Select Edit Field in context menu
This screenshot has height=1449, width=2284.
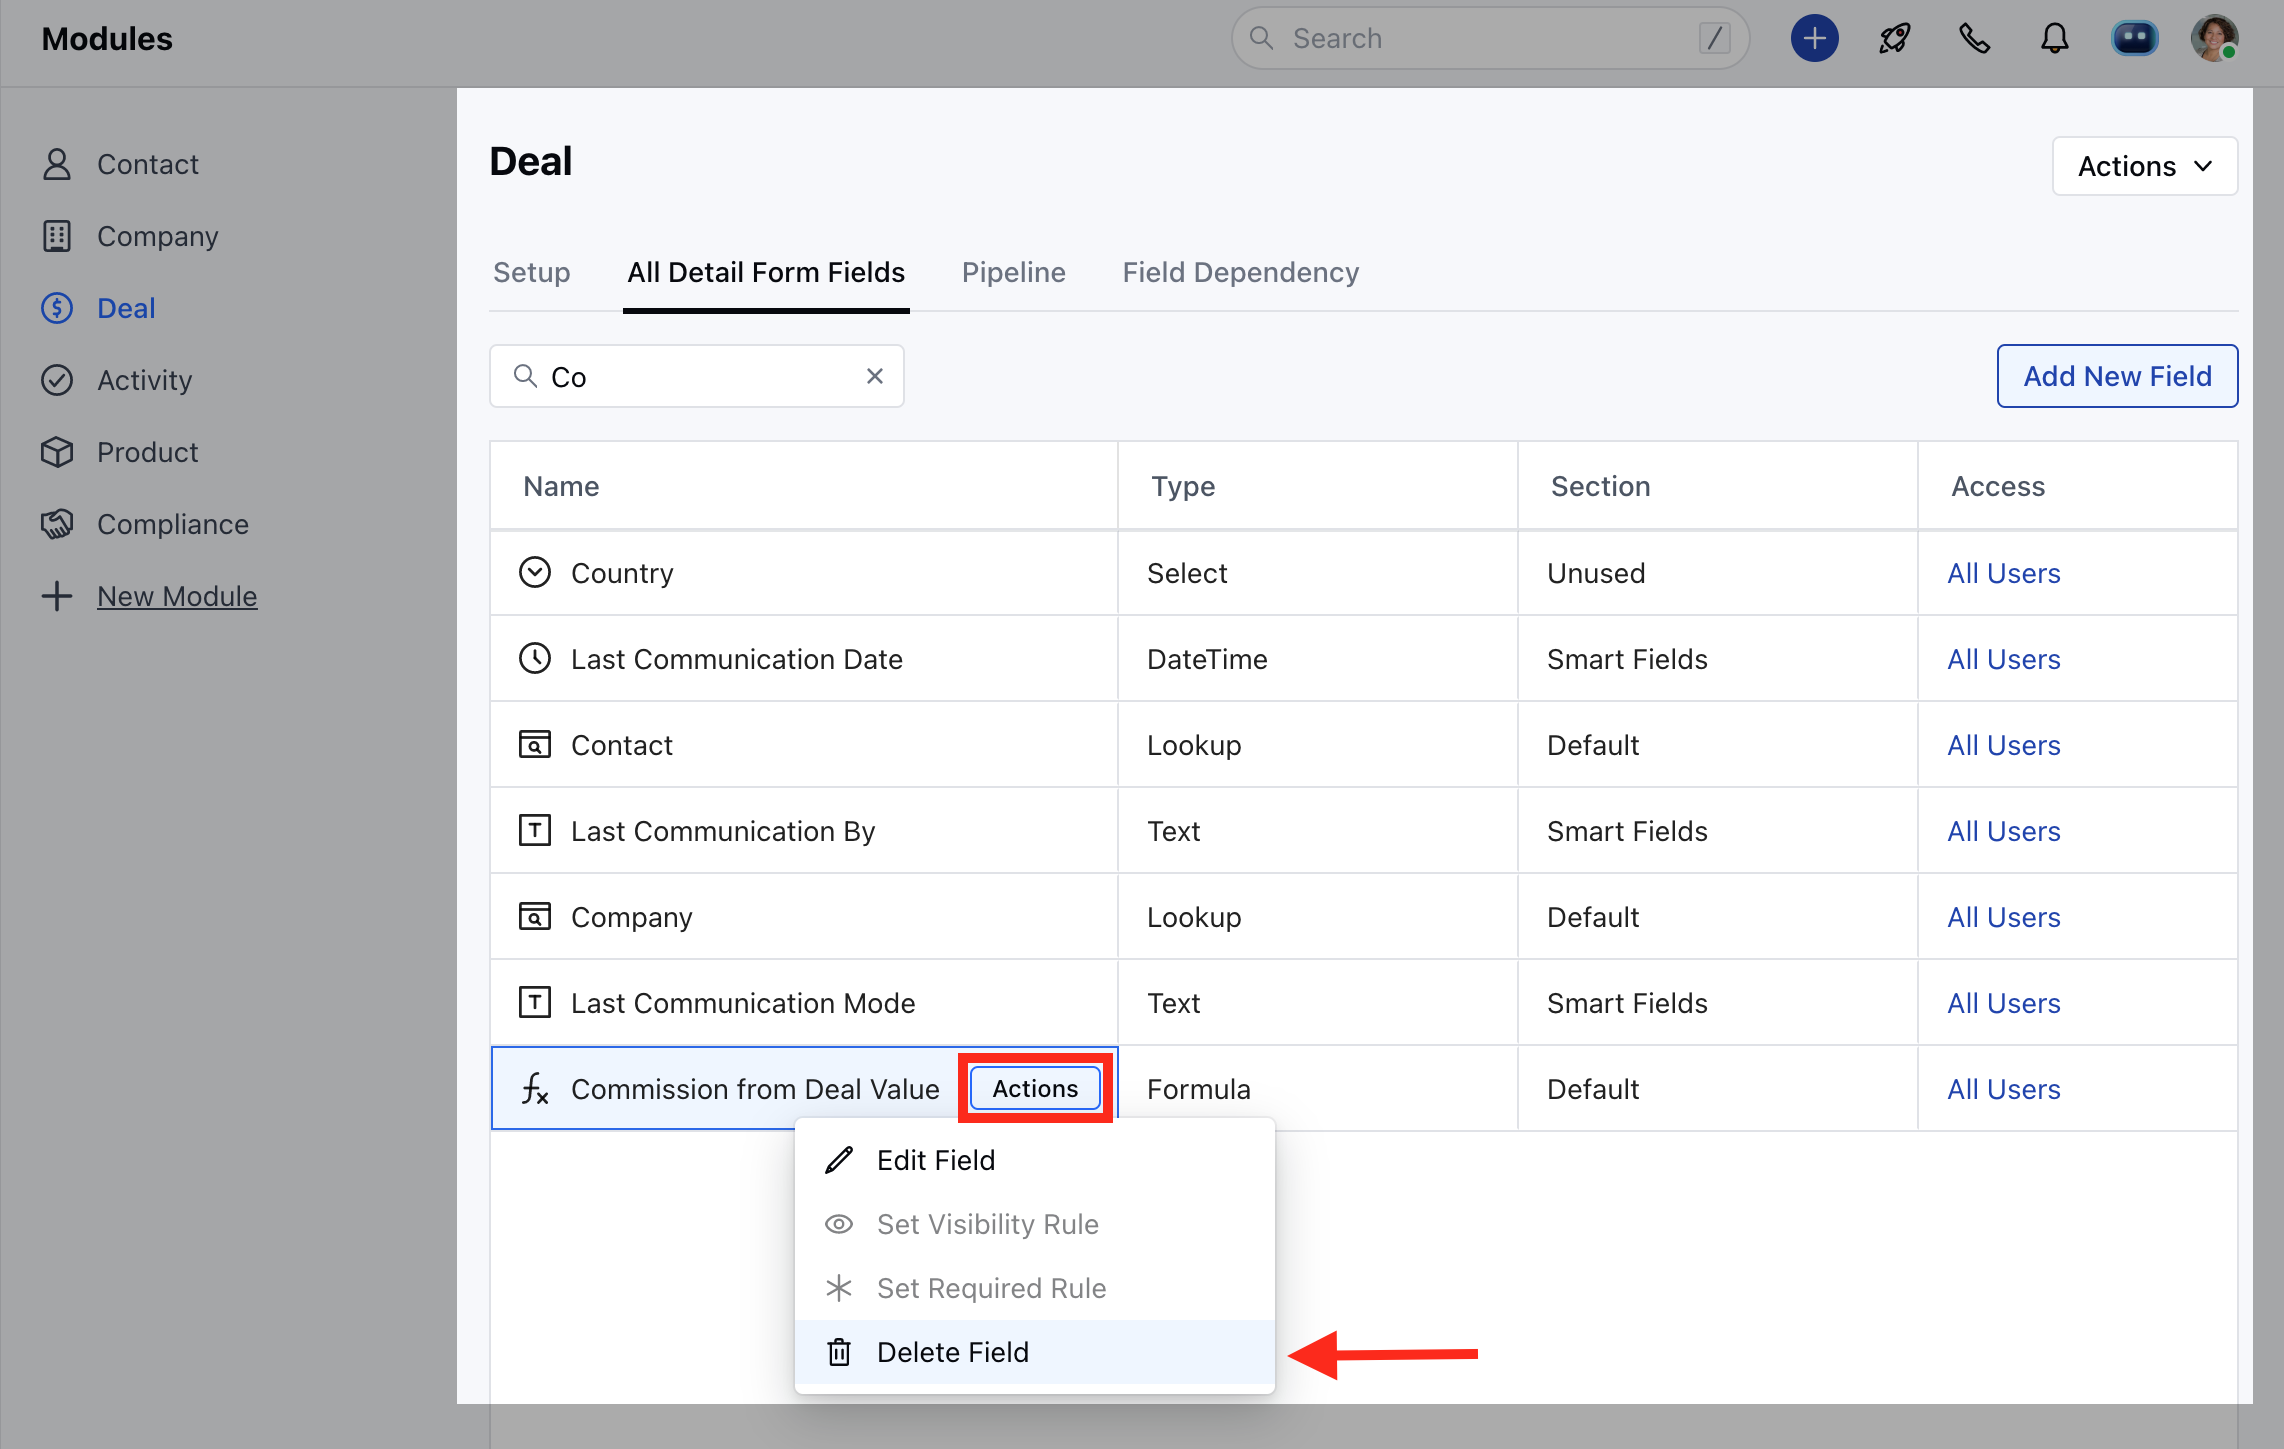[x=935, y=1160]
